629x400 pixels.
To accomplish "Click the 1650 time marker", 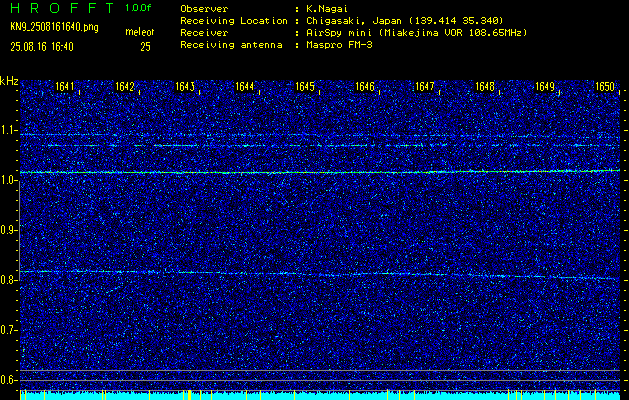I will click(605, 87).
